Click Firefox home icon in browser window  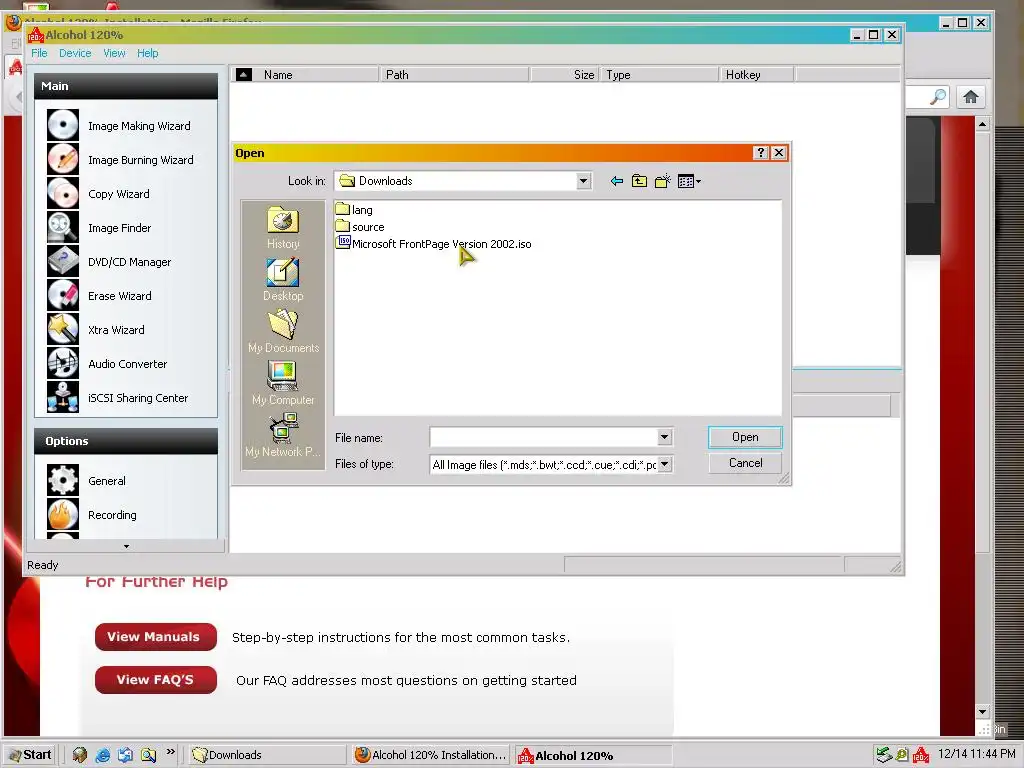(971, 97)
